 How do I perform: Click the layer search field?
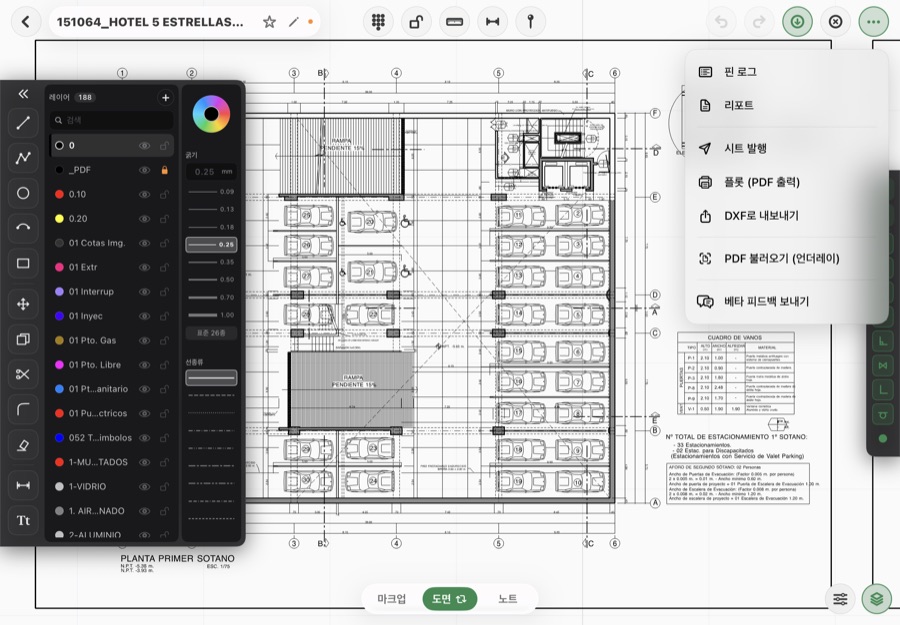[x=111, y=120]
